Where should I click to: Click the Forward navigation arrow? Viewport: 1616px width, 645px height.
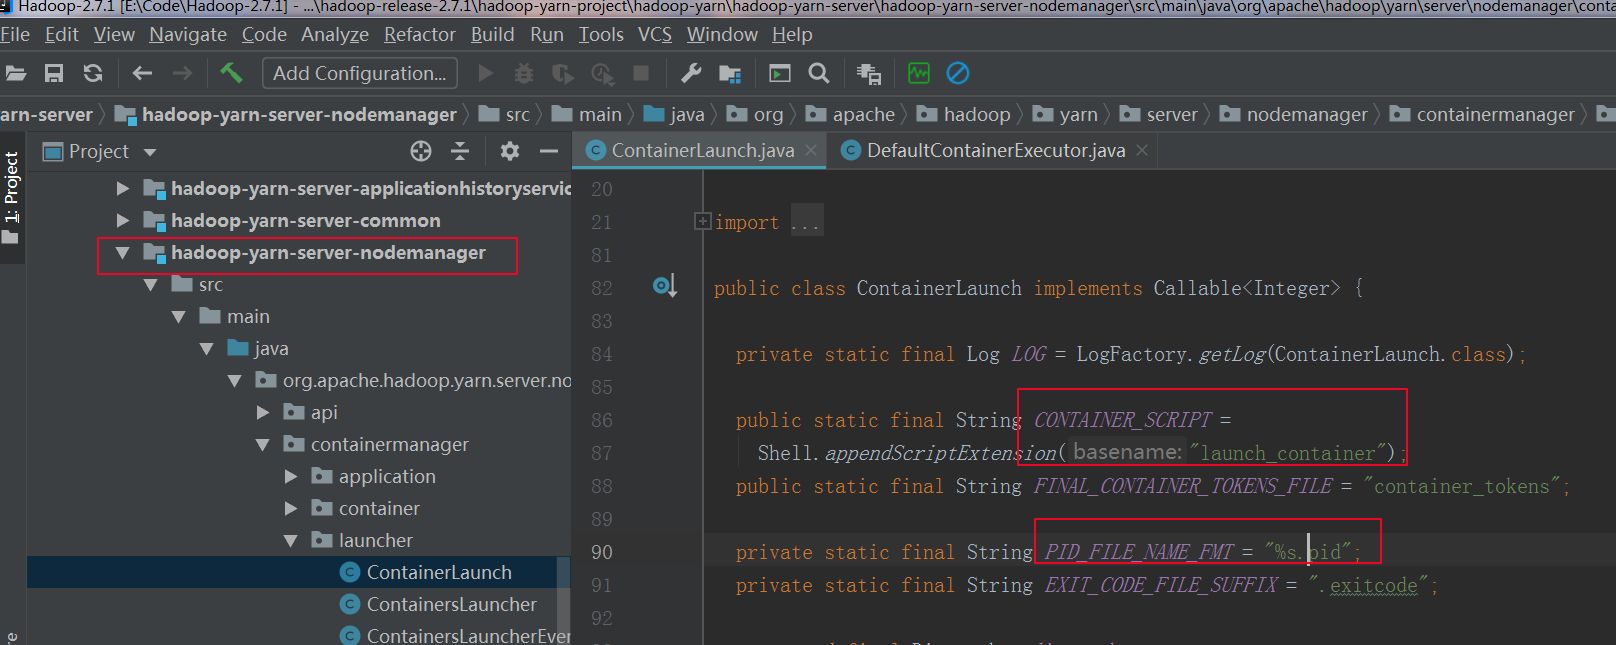(x=182, y=73)
